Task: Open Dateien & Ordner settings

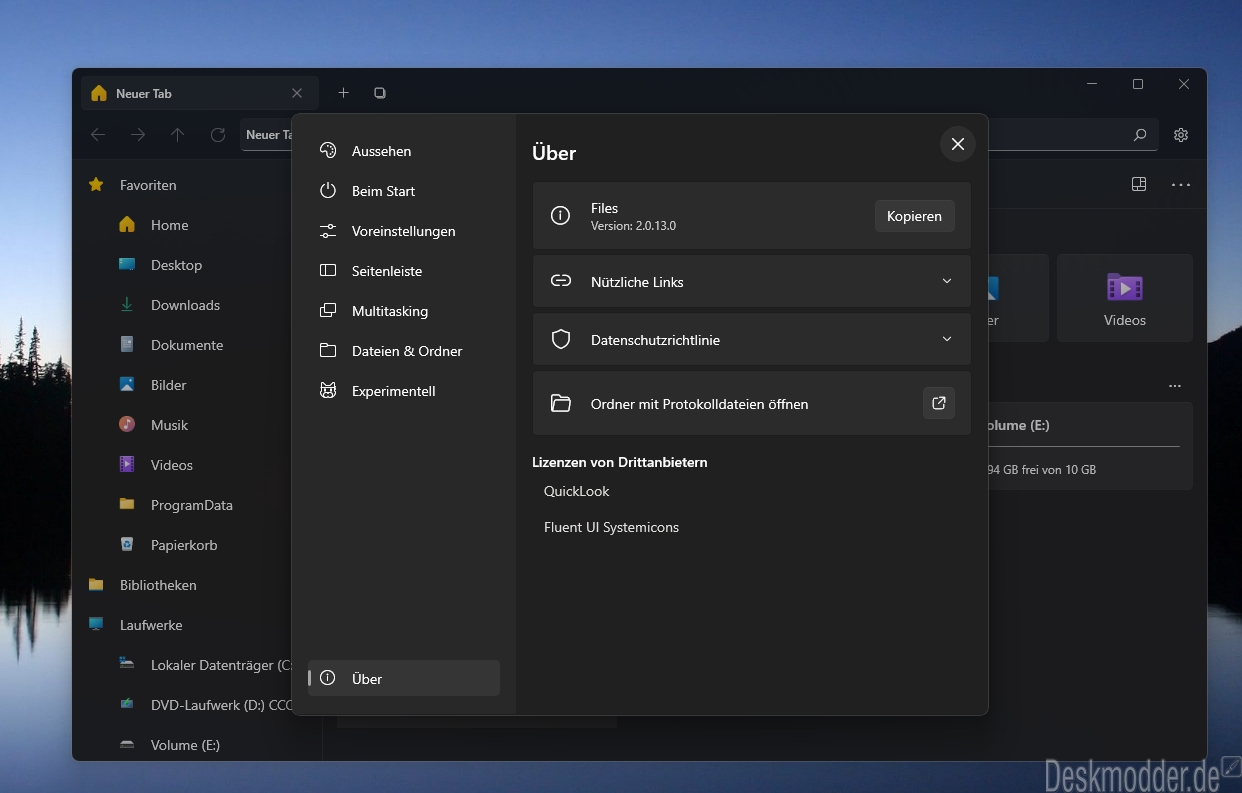Action: (x=404, y=351)
